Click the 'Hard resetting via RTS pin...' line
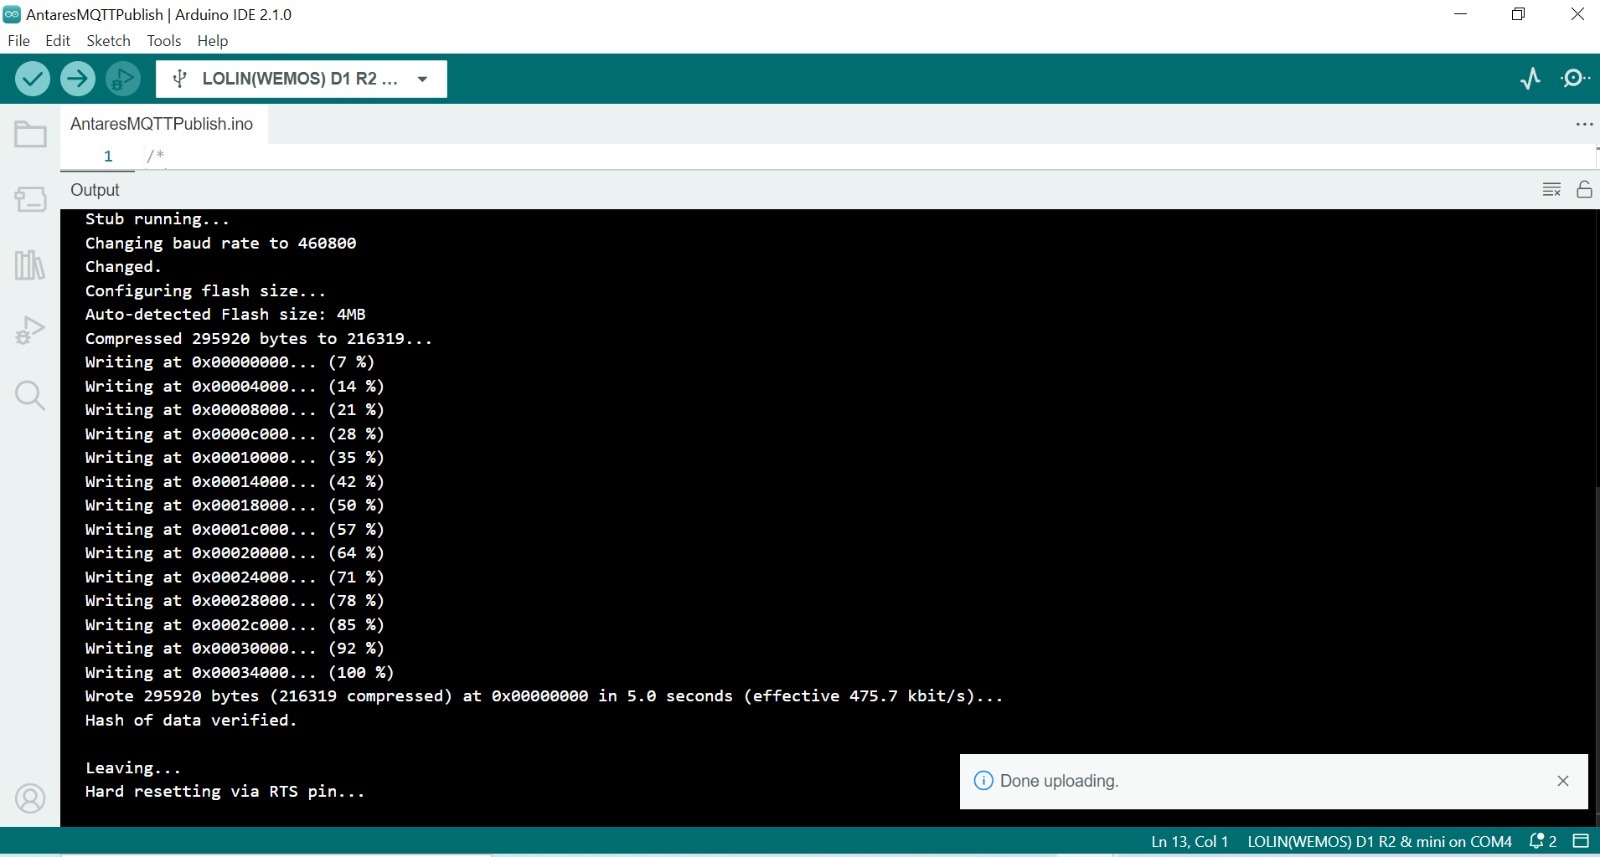 pos(225,791)
